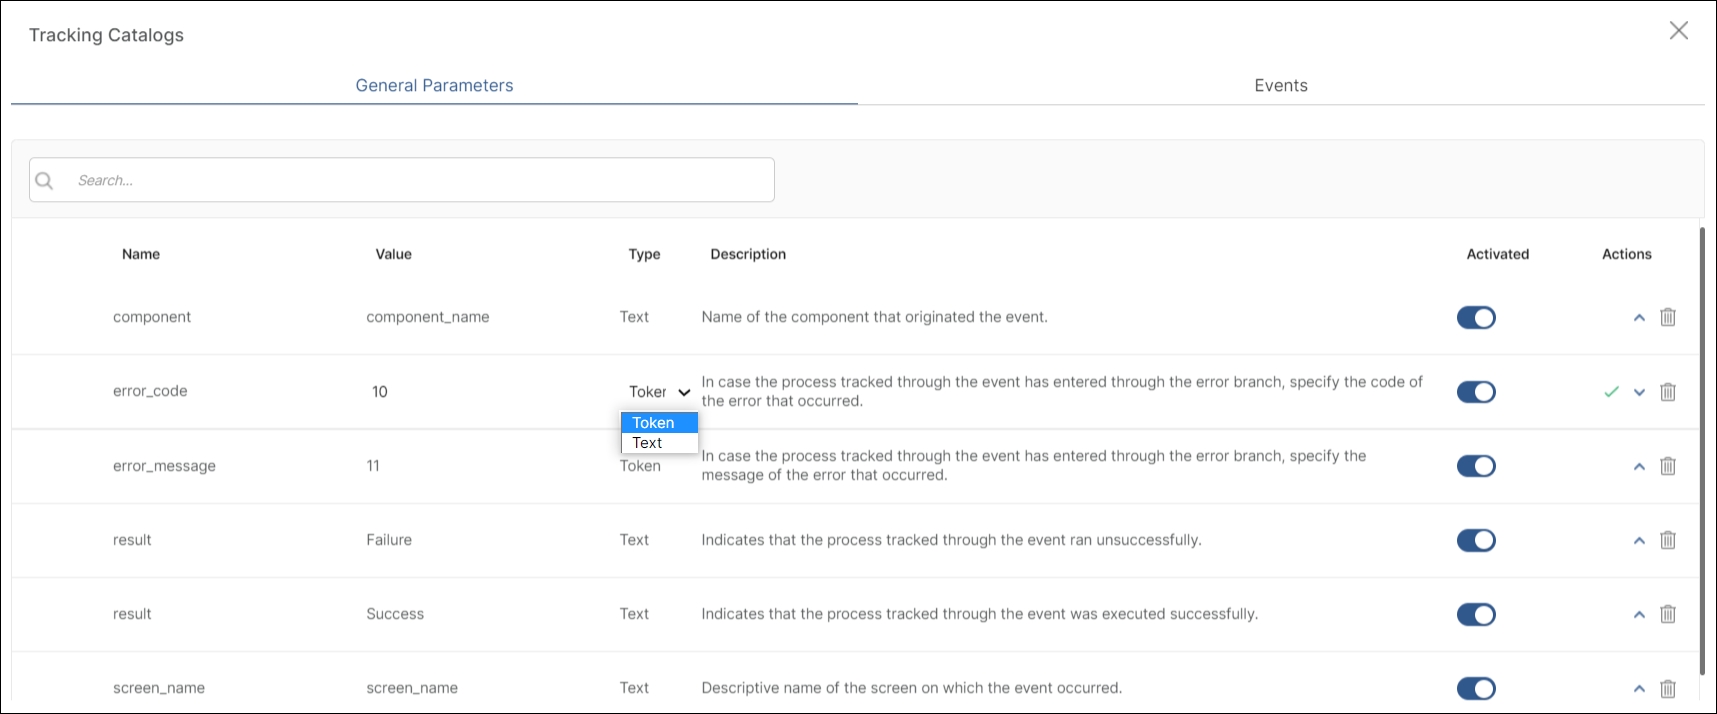
Task: Click the magnifier search icon
Action: click(x=44, y=180)
